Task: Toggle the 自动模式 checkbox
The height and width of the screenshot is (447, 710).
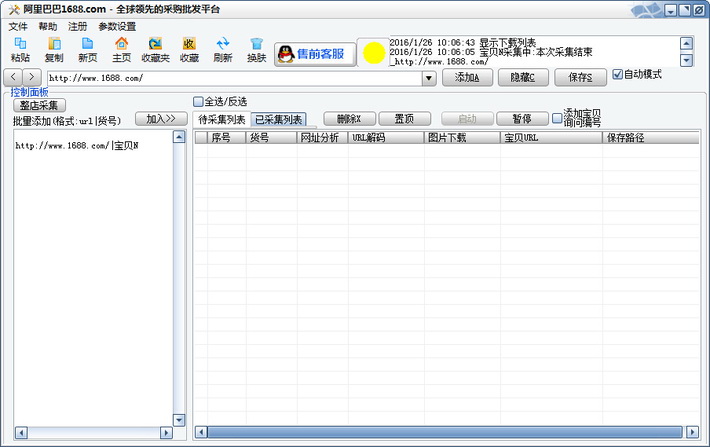Action: coord(618,74)
